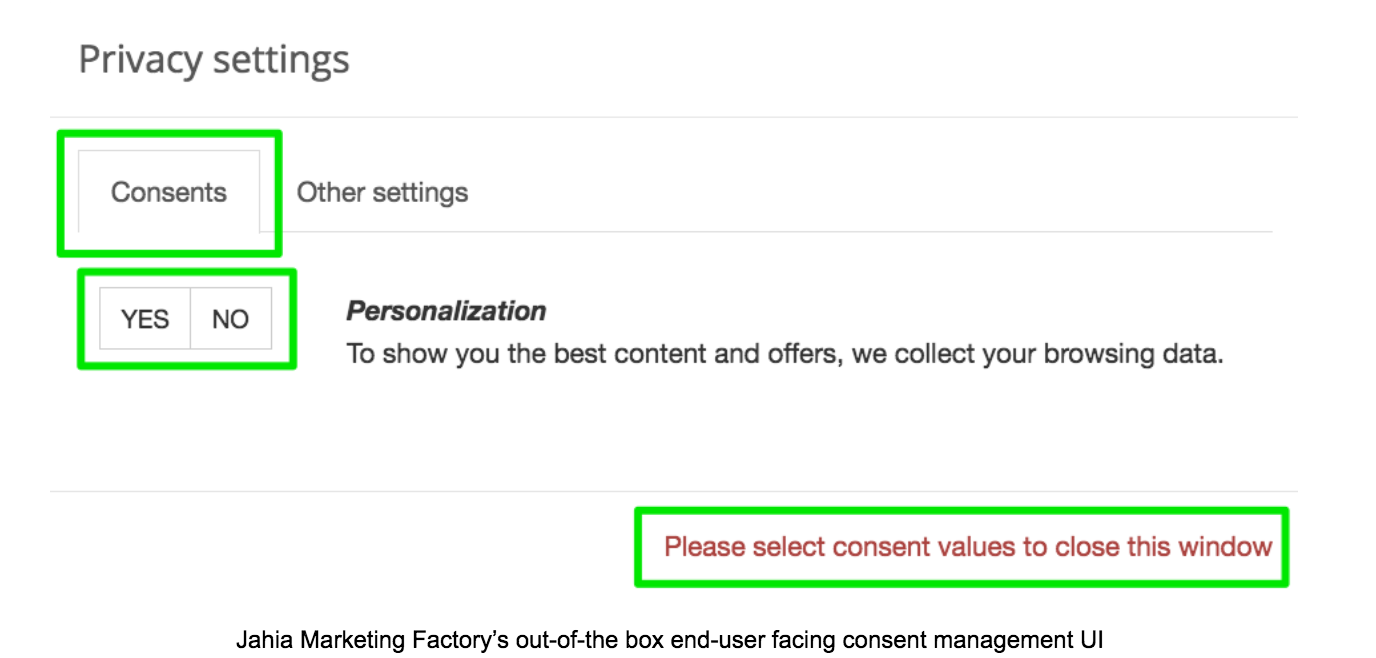
Task: Click the Jahia Marketing Factory caption
Action: pyautogui.click(x=669, y=639)
